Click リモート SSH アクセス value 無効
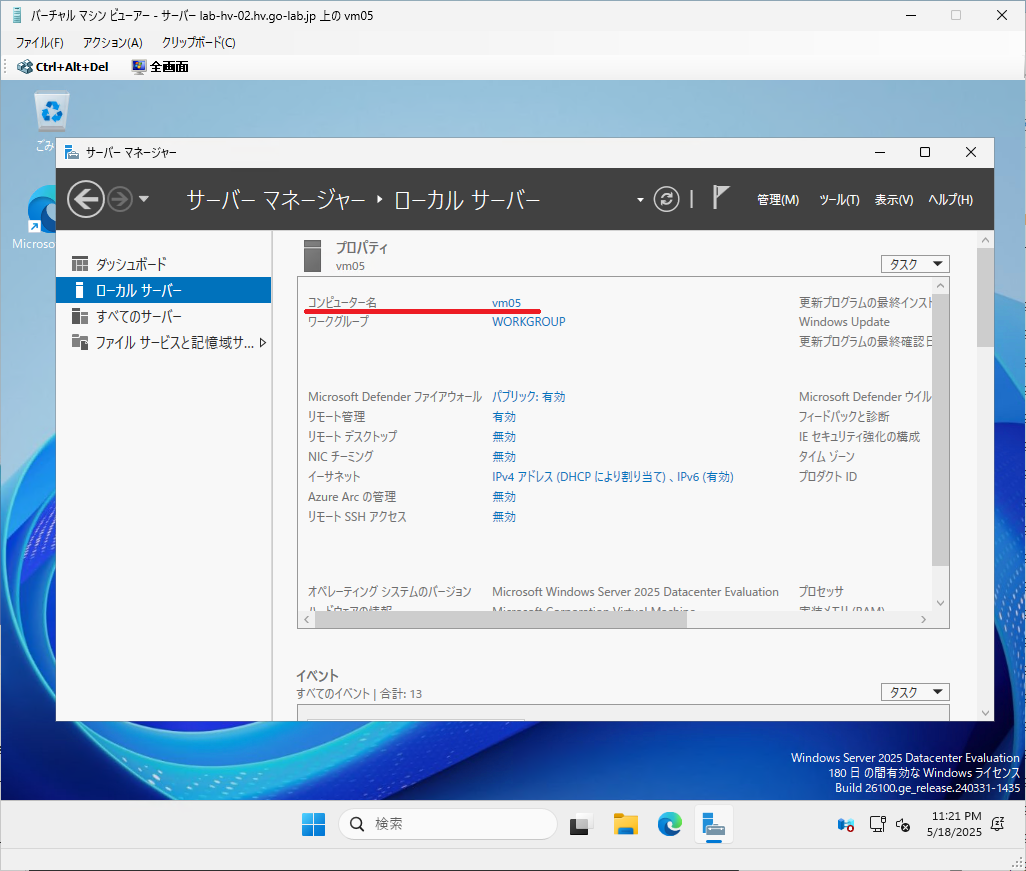 tap(504, 517)
